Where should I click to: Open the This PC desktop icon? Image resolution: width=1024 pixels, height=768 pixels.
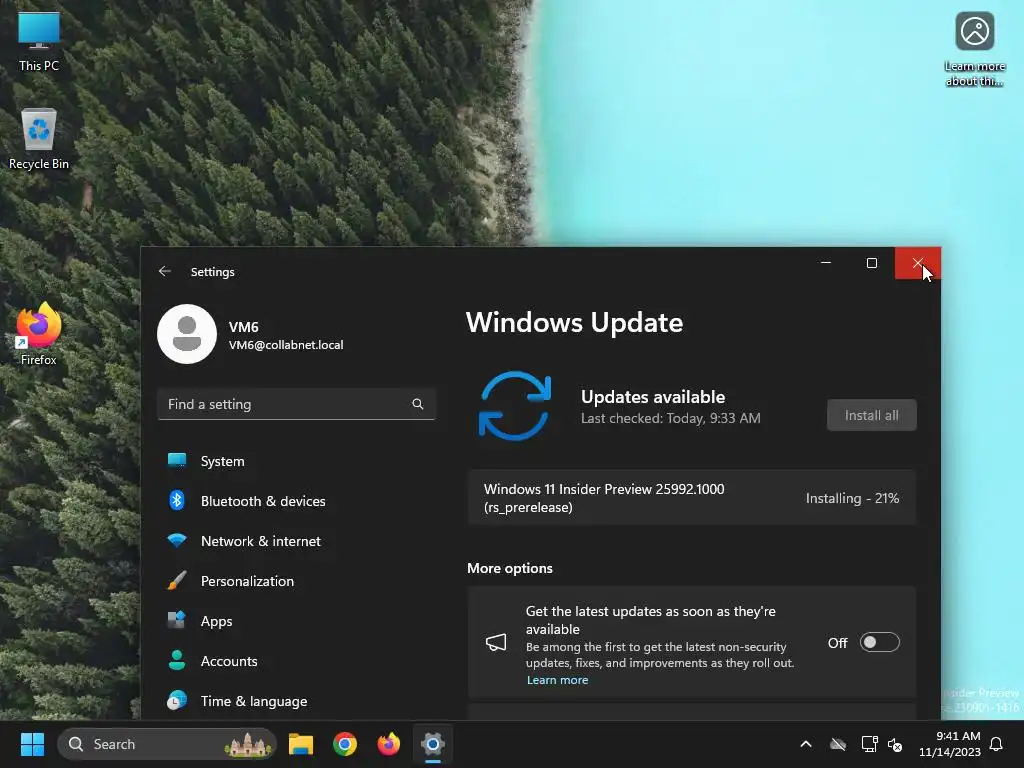pyautogui.click(x=39, y=42)
